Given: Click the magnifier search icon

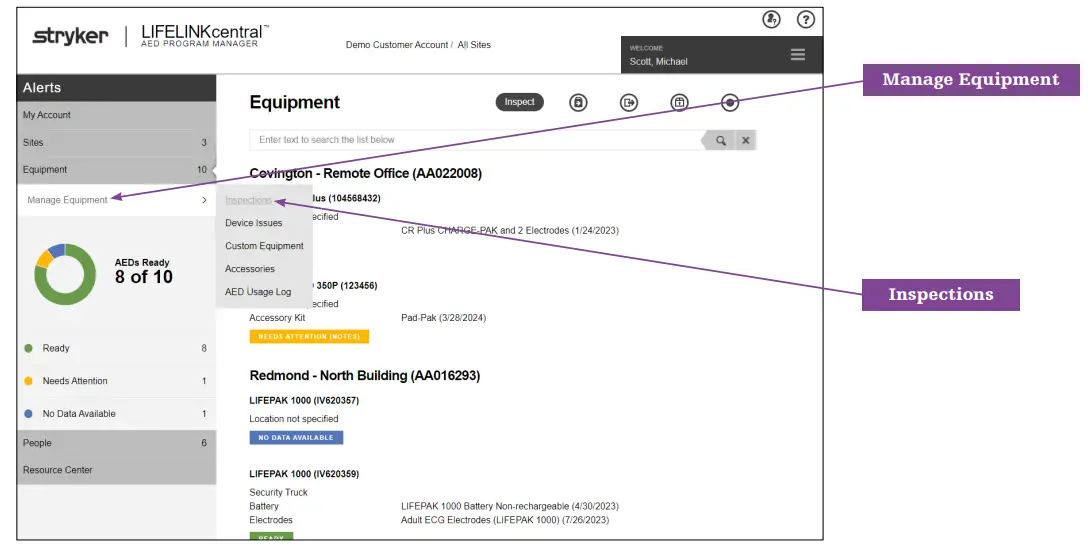Looking at the screenshot, I should [721, 140].
